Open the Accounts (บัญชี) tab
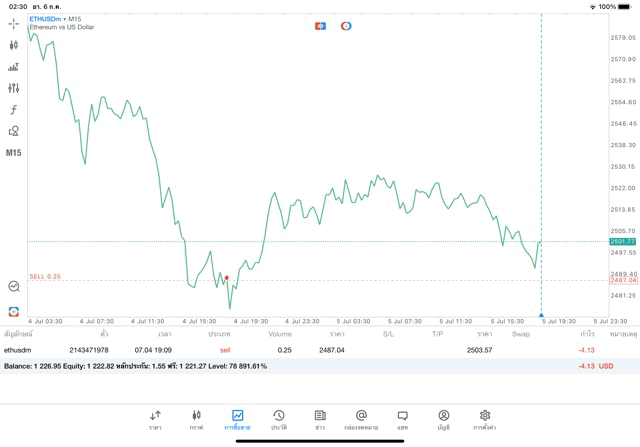Image resolution: width=640 pixels, height=447 pixels. [x=443, y=419]
